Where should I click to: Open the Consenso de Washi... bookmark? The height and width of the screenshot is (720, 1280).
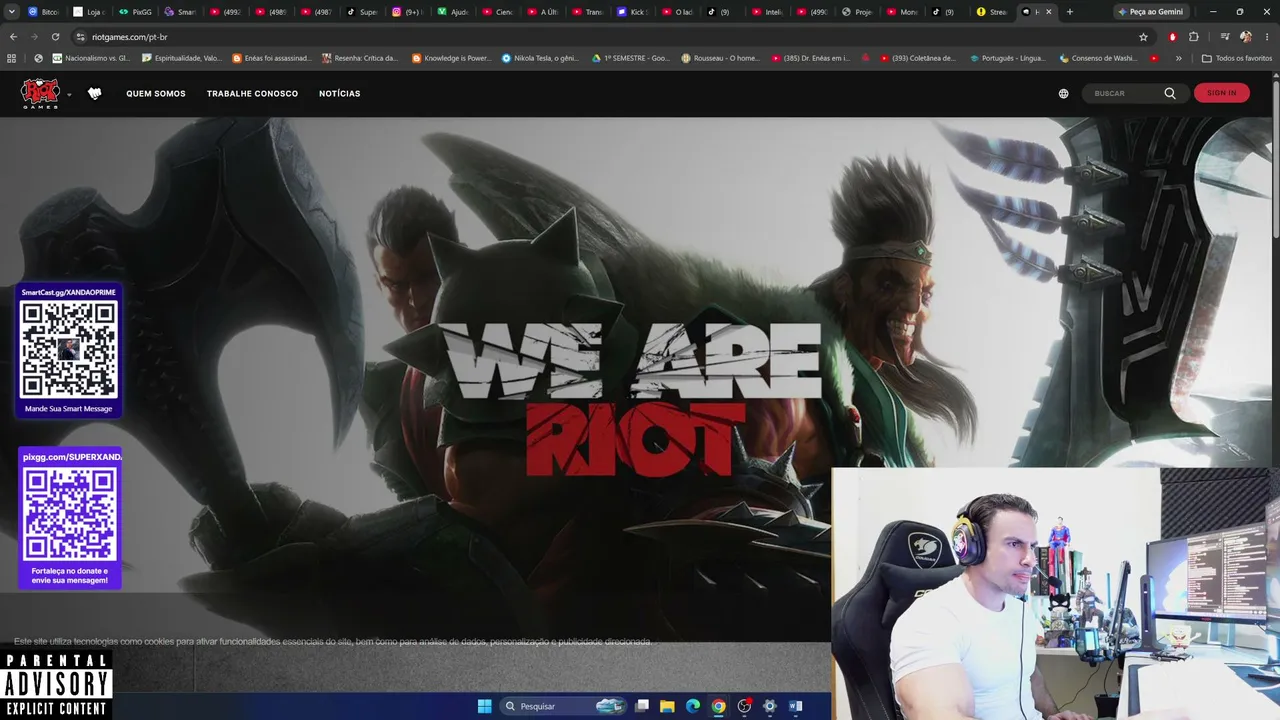(1098, 58)
